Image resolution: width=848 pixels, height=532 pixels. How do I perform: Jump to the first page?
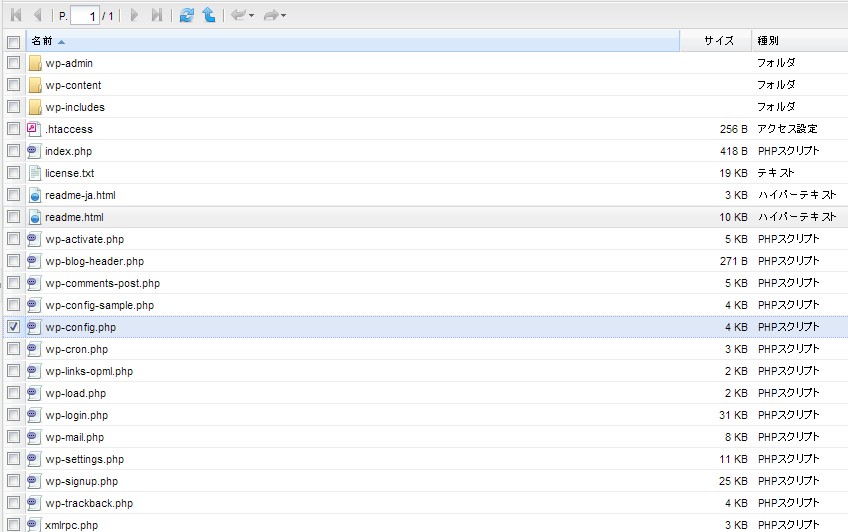tap(15, 15)
